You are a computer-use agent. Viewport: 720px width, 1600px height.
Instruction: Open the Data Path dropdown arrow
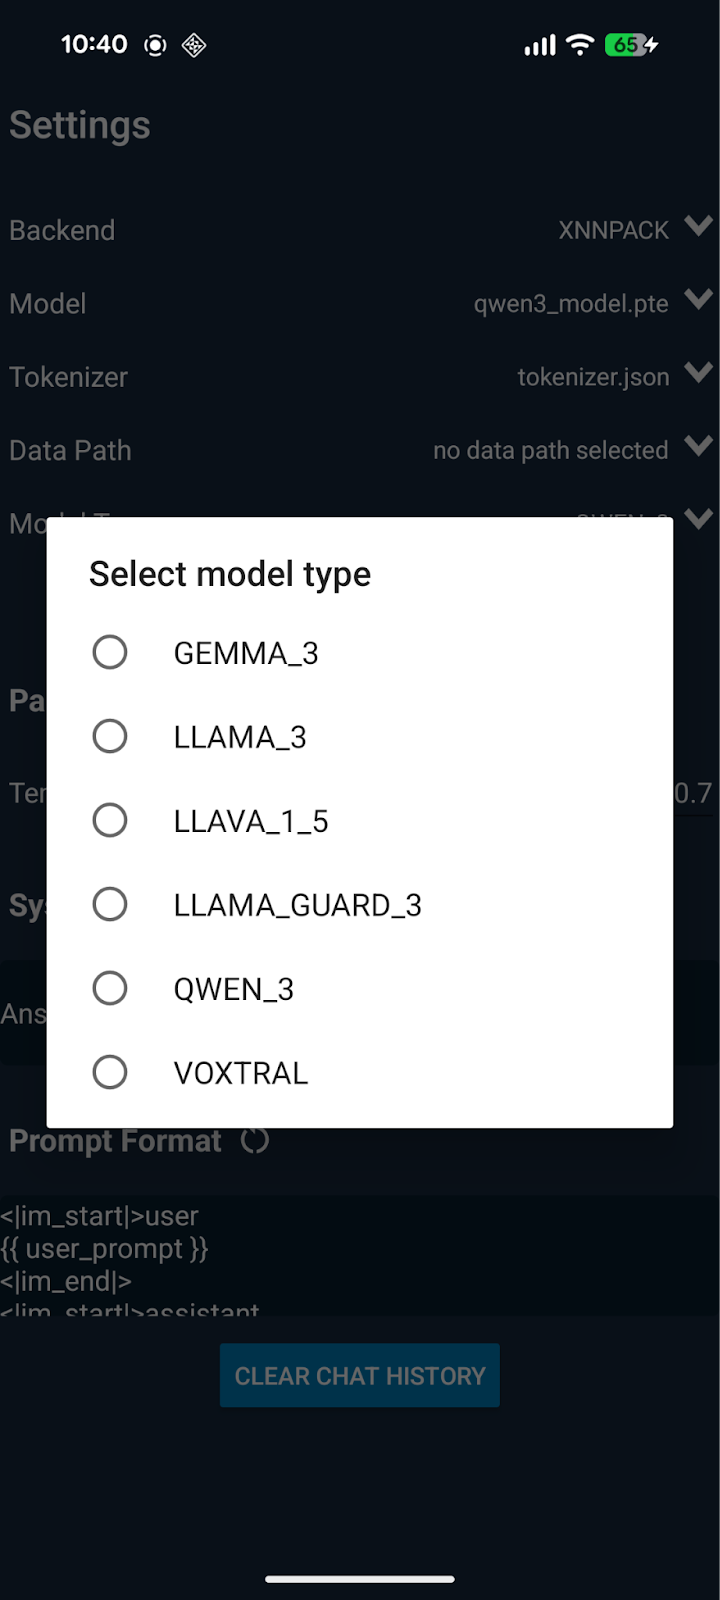pyautogui.click(x=699, y=446)
